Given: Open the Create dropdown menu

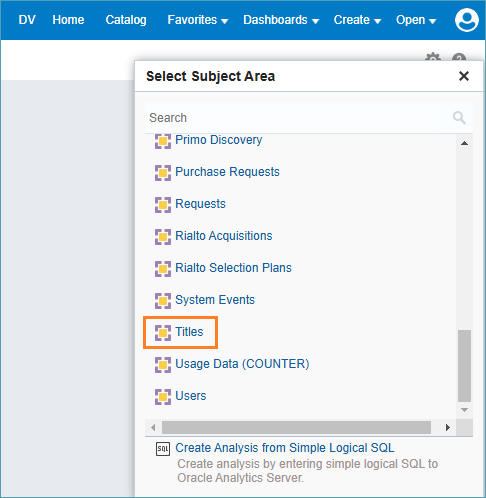Looking at the screenshot, I should (357, 20).
